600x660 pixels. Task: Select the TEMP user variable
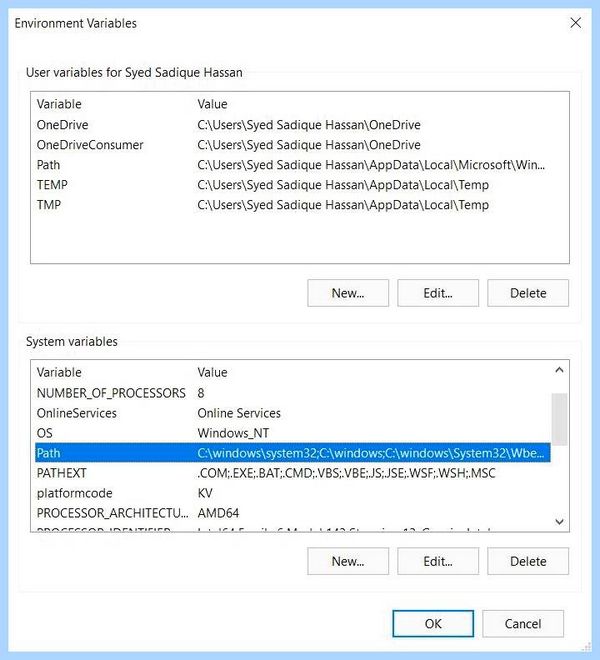point(300,185)
